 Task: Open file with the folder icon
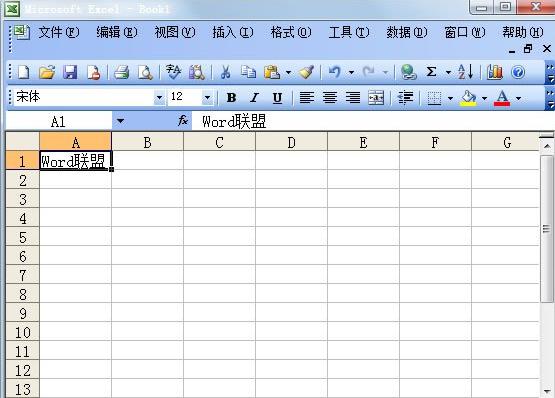(x=47, y=72)
